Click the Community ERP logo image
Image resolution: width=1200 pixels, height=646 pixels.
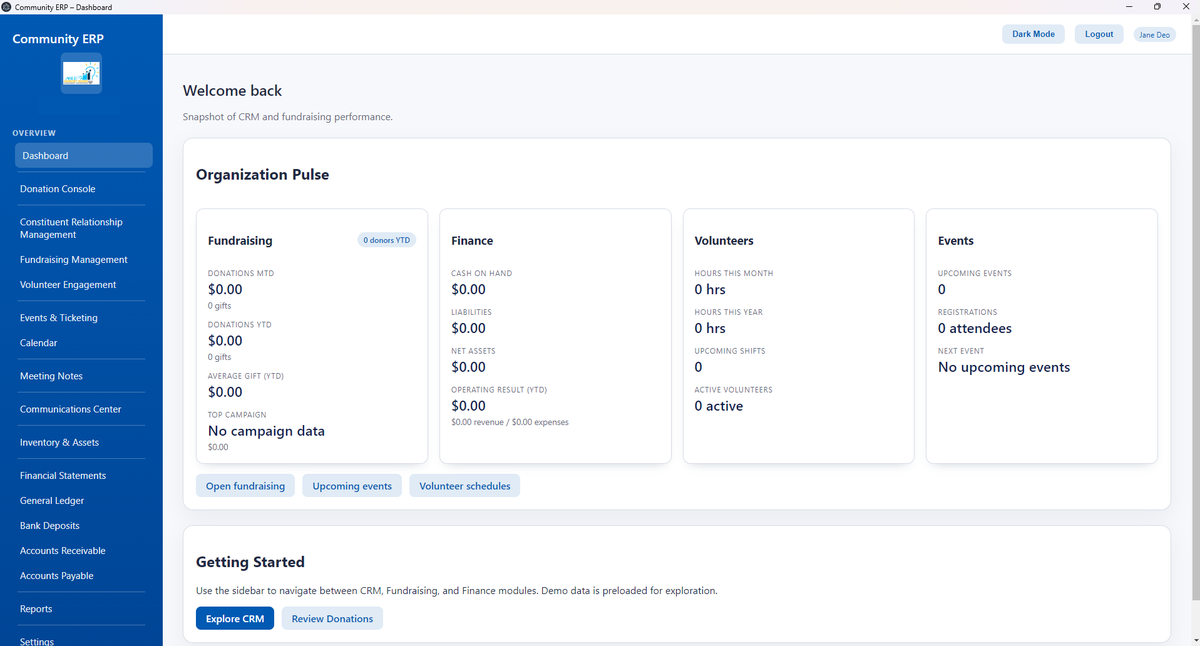click(x=81, y=73)
